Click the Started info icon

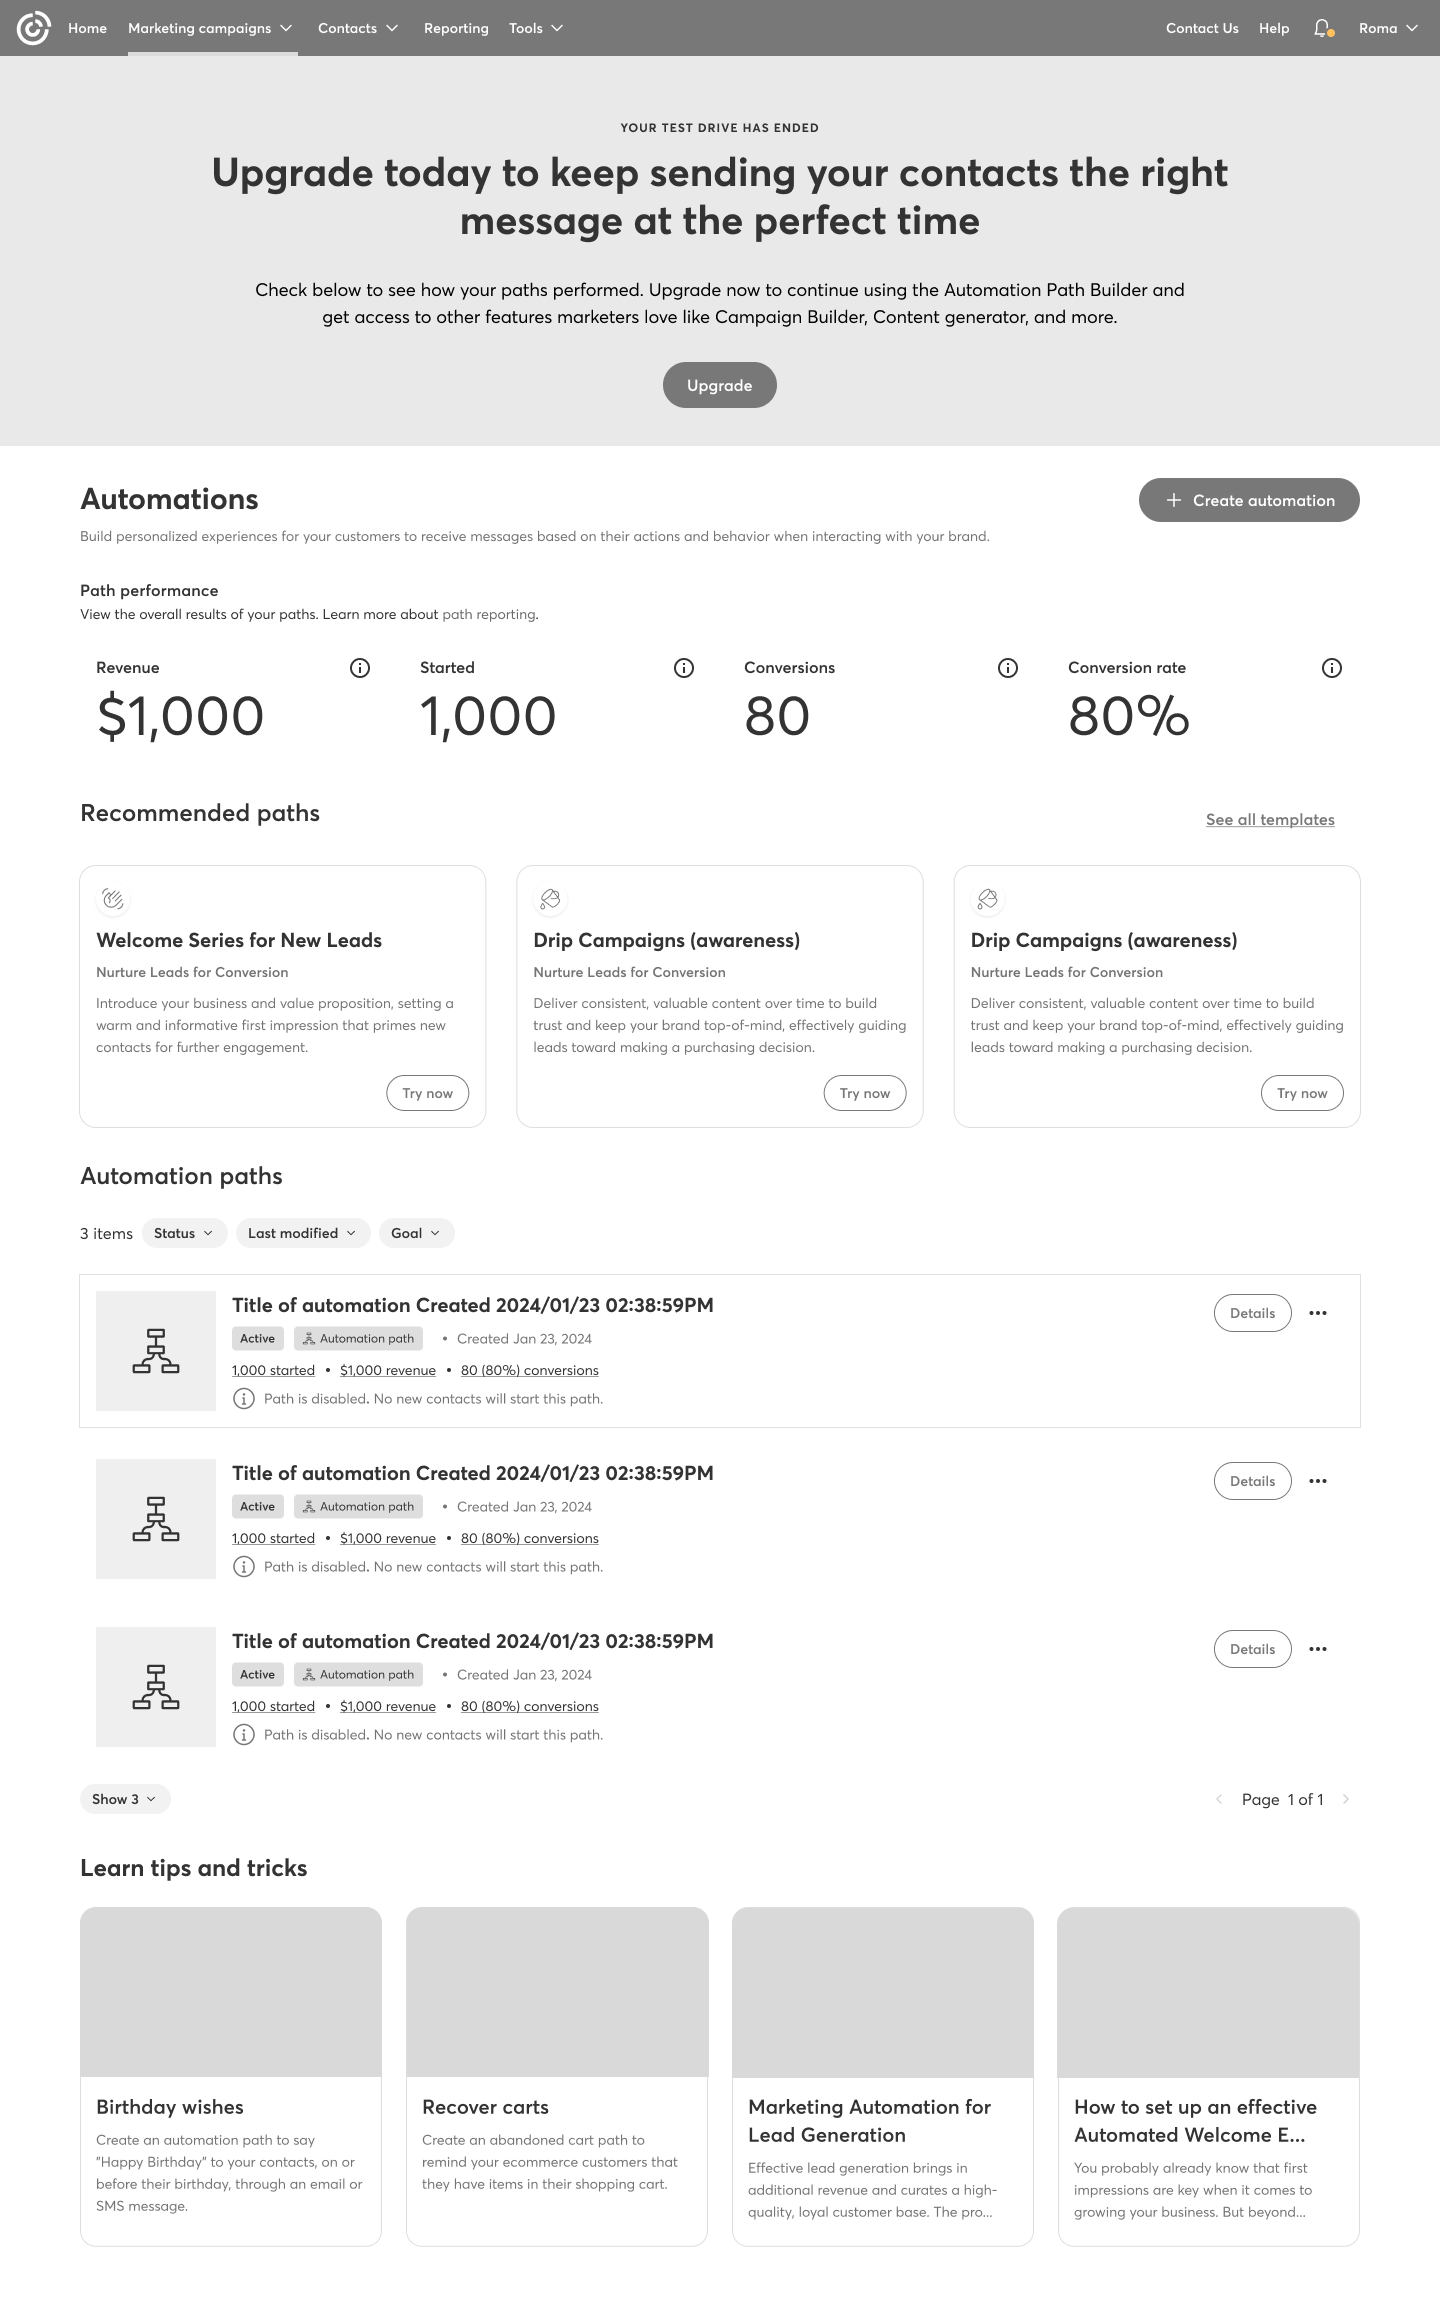684,668
